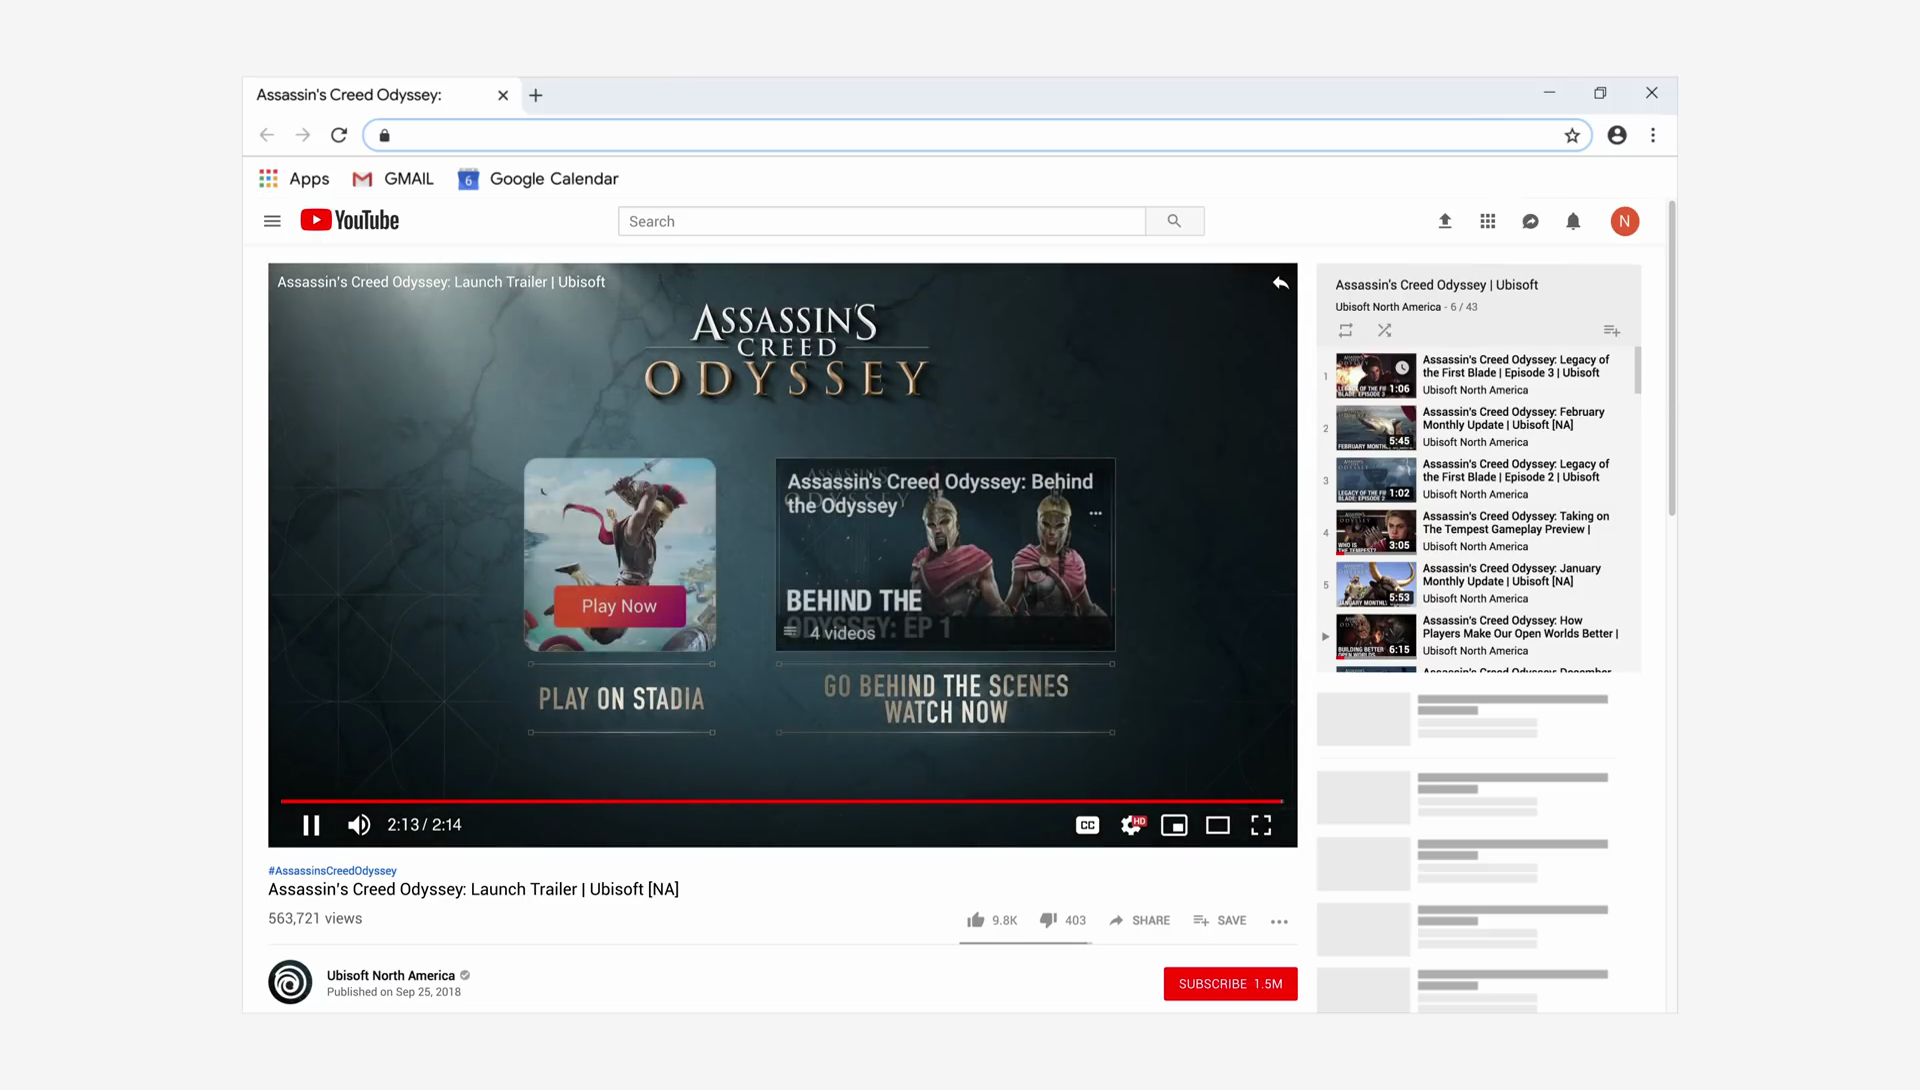
Task: Open the video settings gear icon
Action: (x=1131, y=825)
